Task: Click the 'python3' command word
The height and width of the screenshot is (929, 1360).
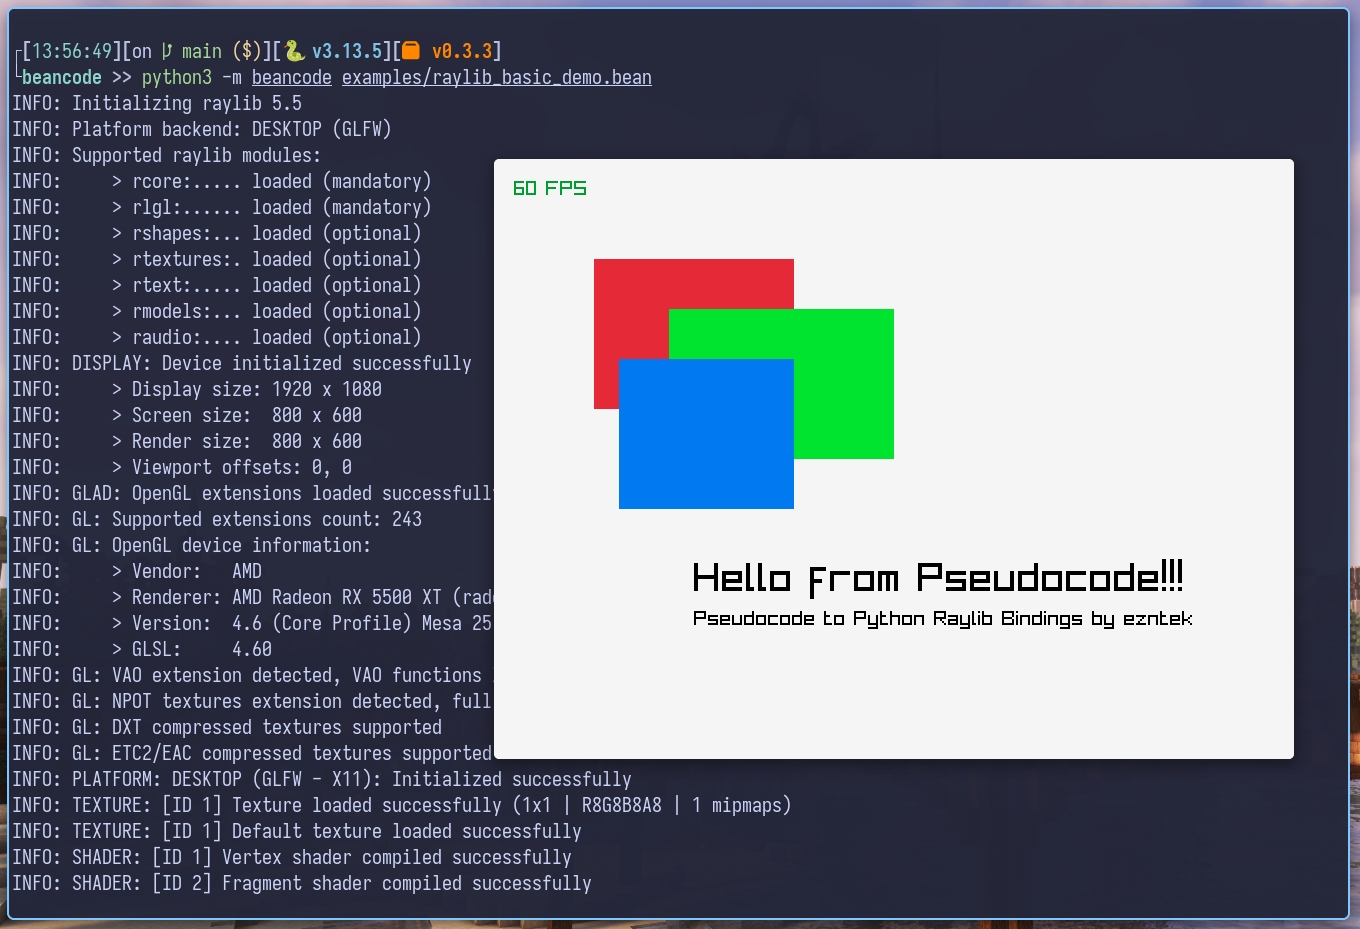Action: 177,77
